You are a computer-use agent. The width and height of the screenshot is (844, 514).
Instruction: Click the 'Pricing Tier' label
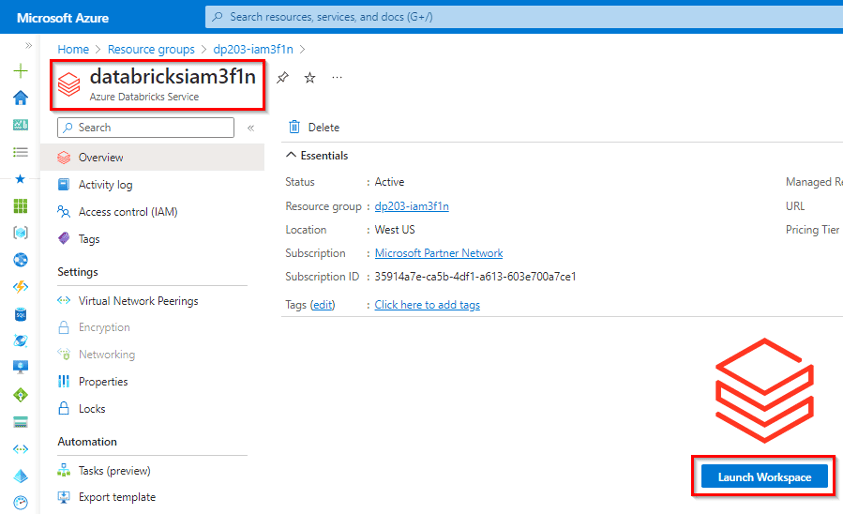(812, 230)
